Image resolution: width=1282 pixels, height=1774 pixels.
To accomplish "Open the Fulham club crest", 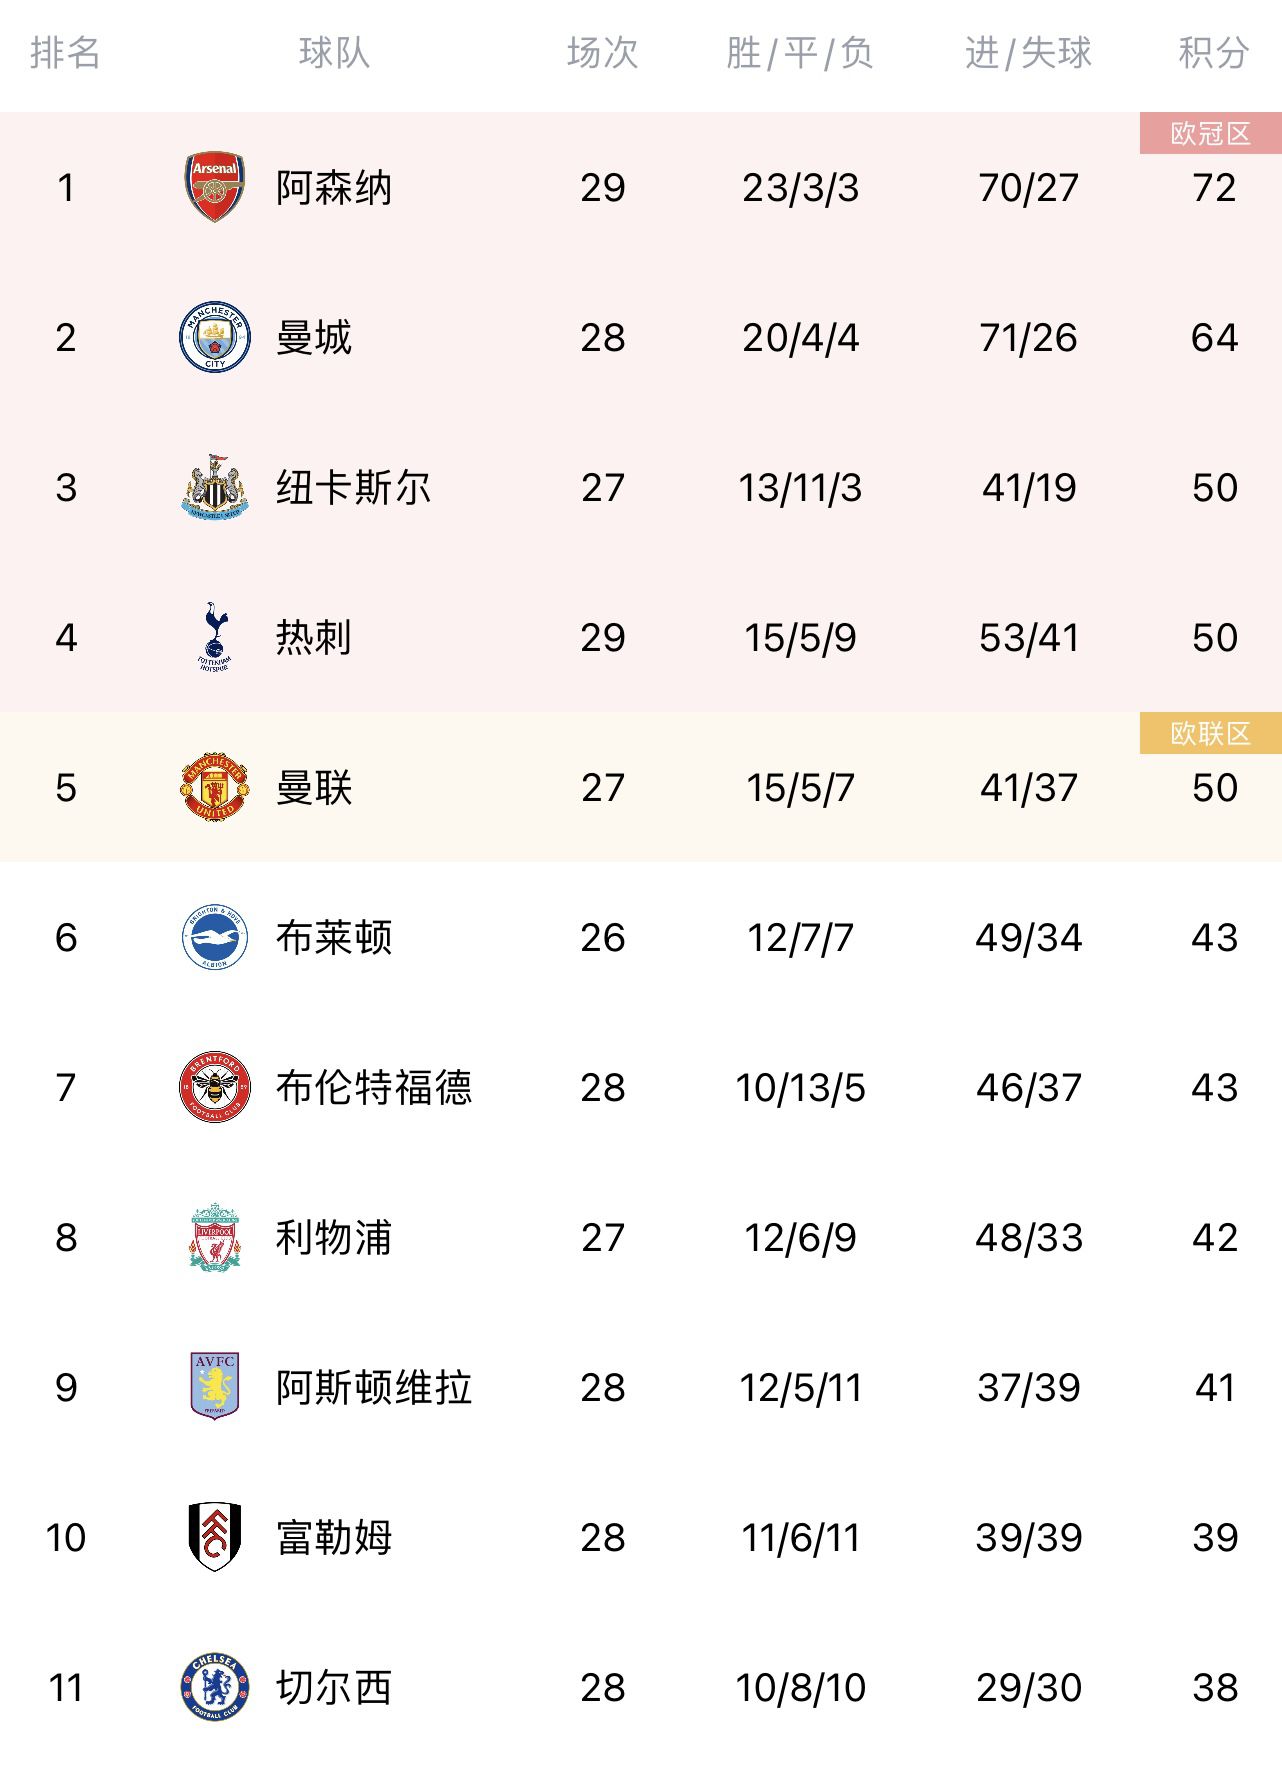I will click(214, 1536).
